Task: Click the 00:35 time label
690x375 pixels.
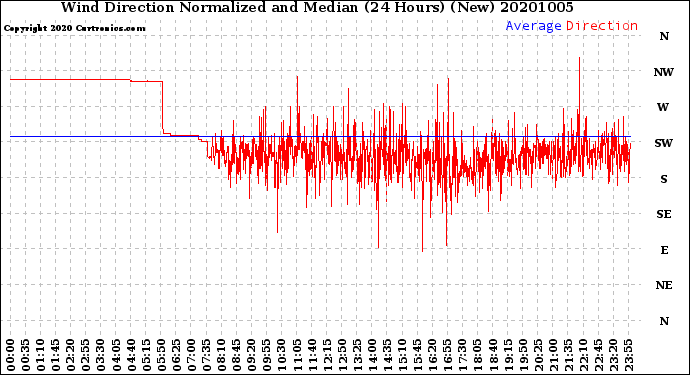Action: pyautogui.click(x=26, y=355)
